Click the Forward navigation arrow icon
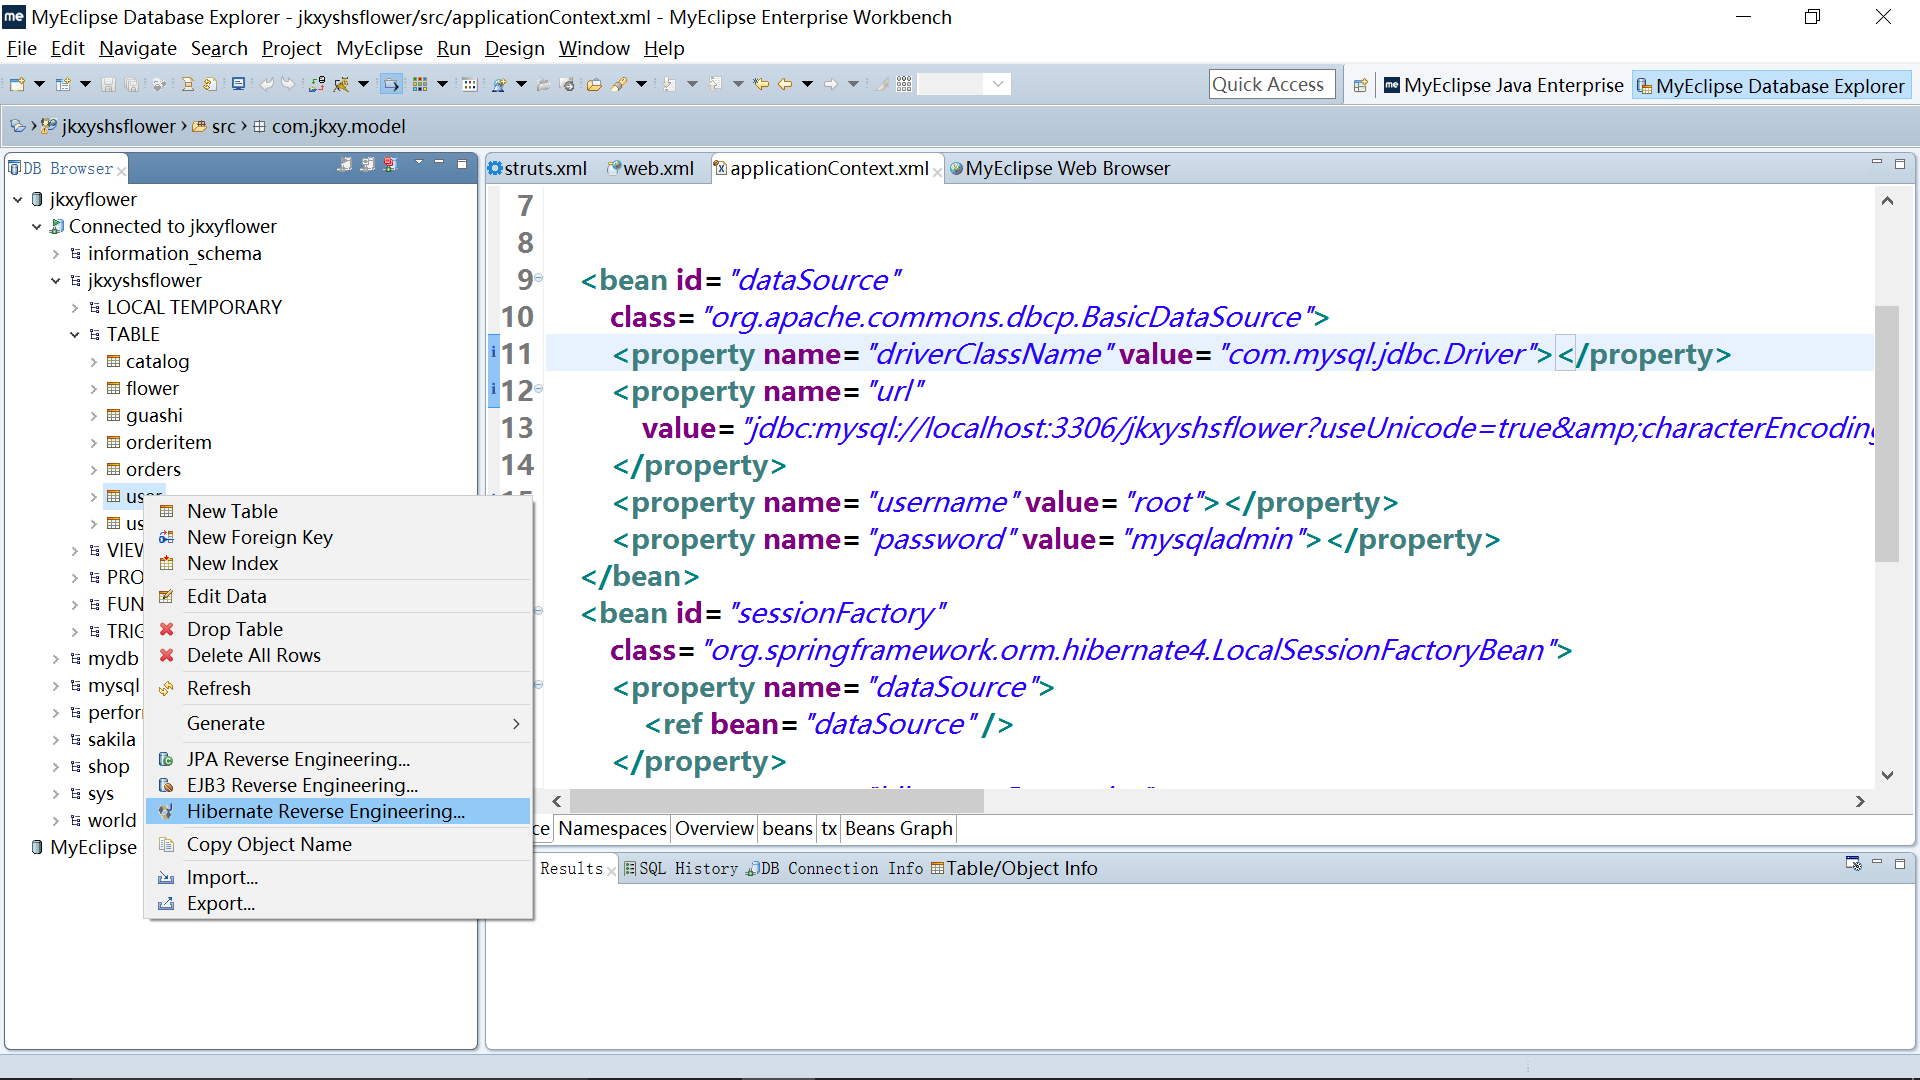Image resolution: width=1920 pixels, height=1080 pixels. point(830,85)
